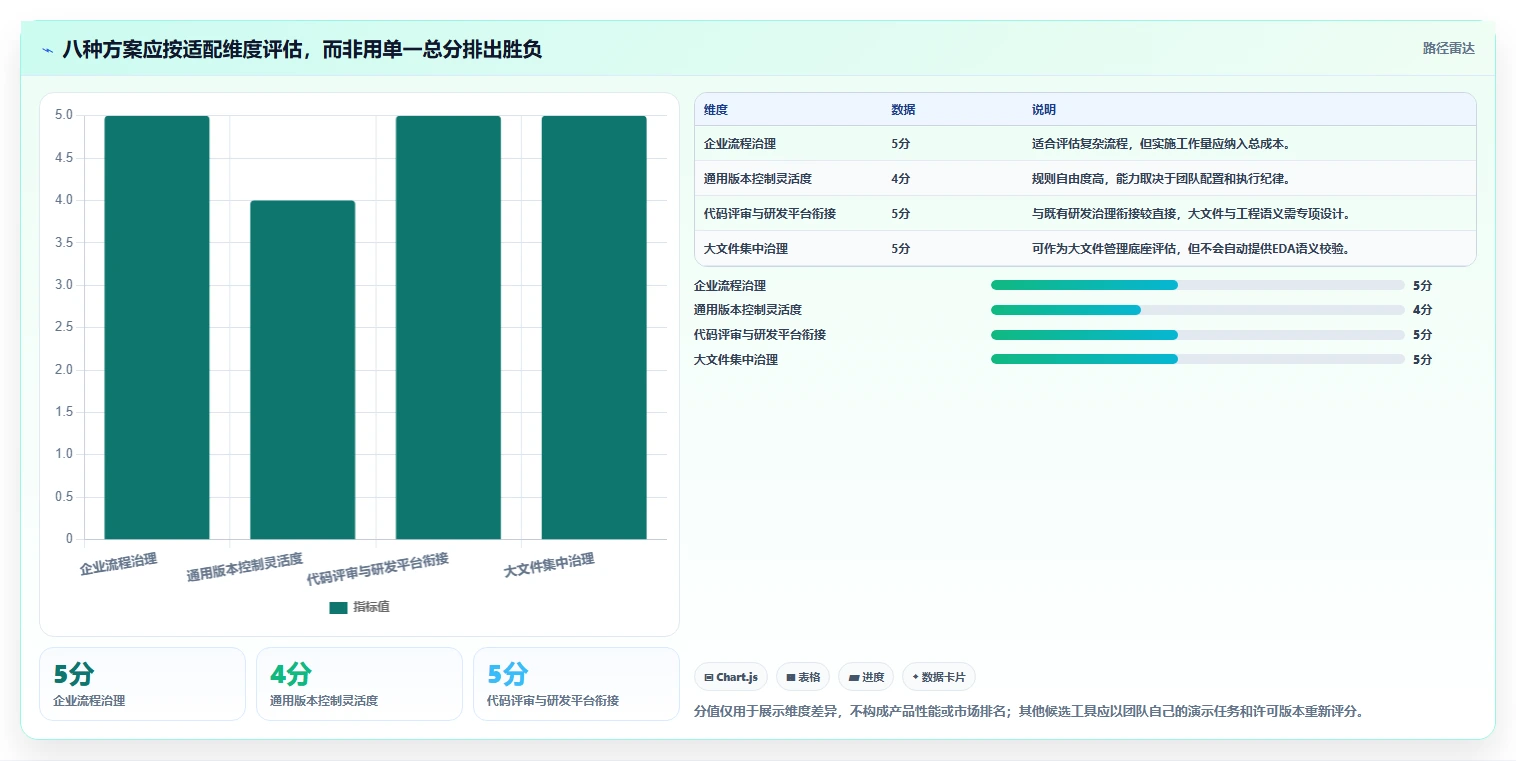
Task: Click the chart bar for 大文件集中治理
Action: [x=594, y=327]
